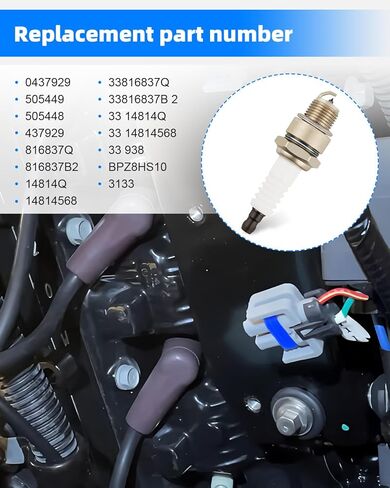Screen dimensions: 390x488
Task: Click part number 14814Q
Action: pyautogui.click(x=46, y=184)
